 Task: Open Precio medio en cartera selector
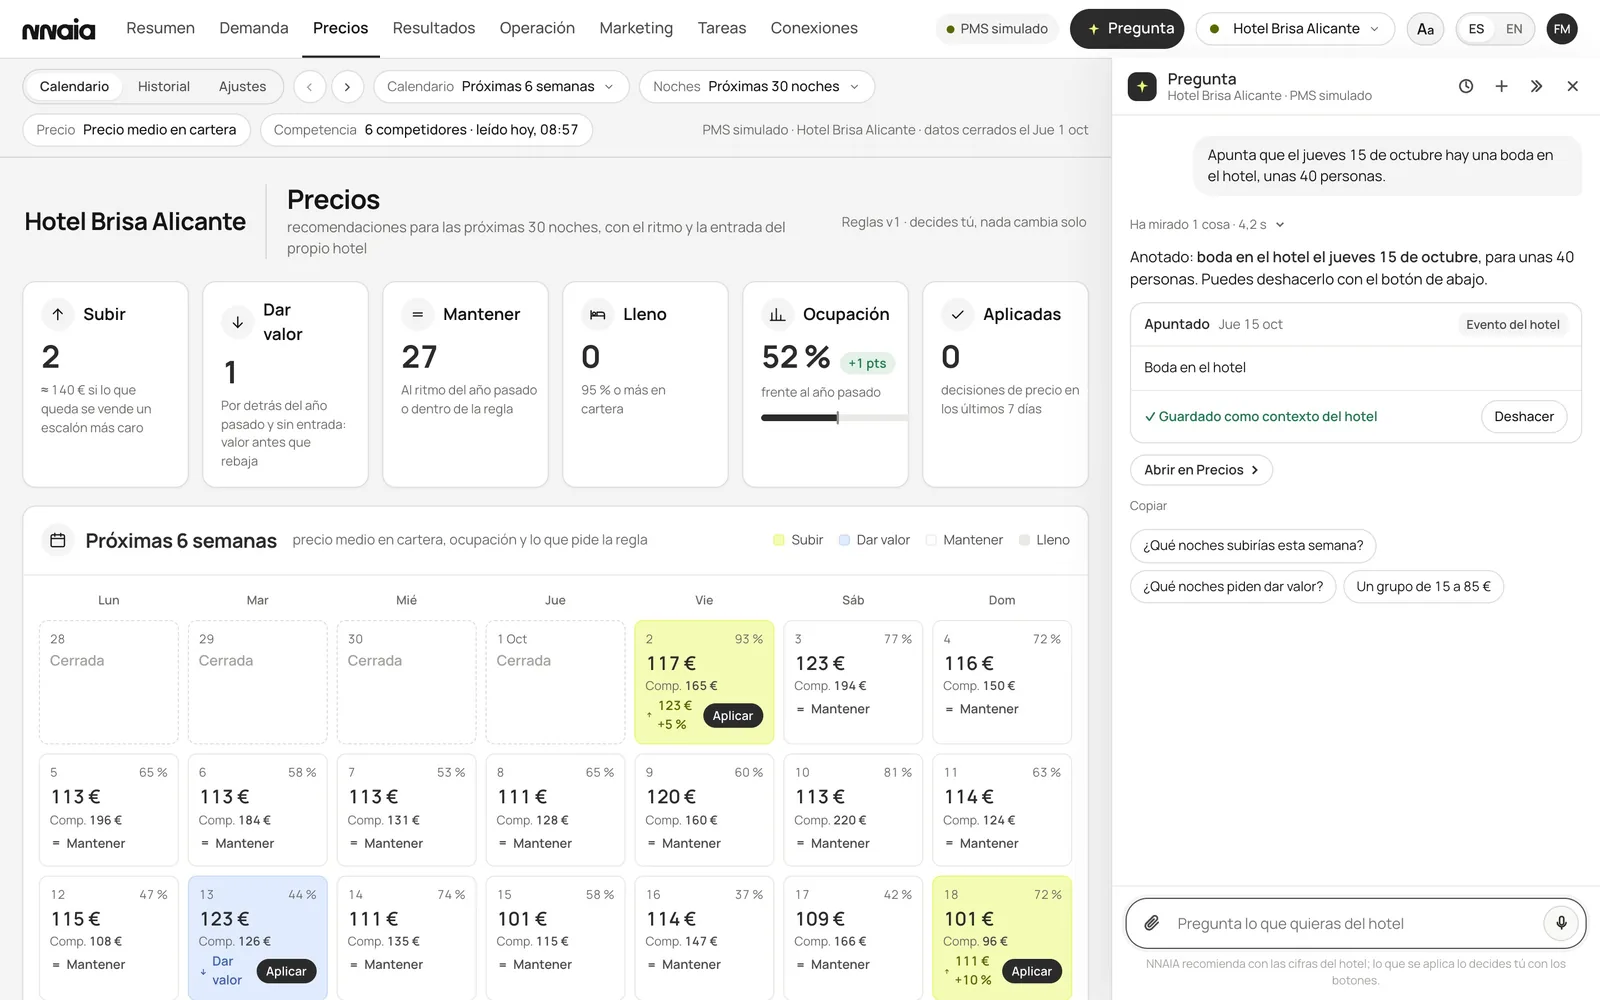137,130
